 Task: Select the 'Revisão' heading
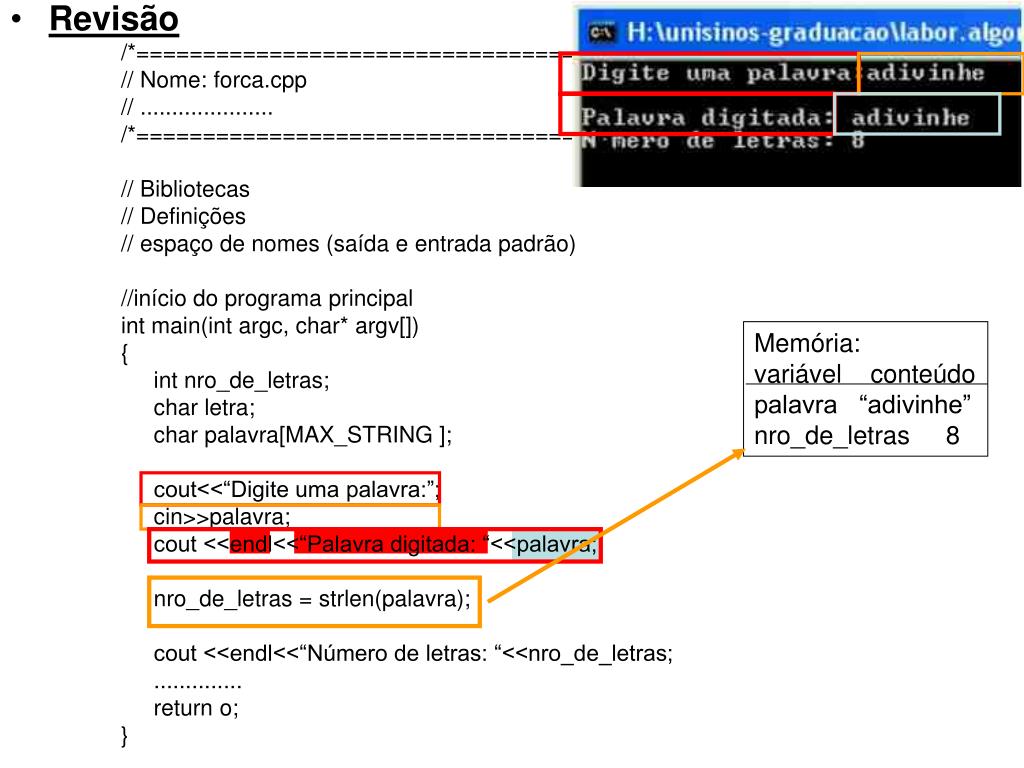(114, 18)
